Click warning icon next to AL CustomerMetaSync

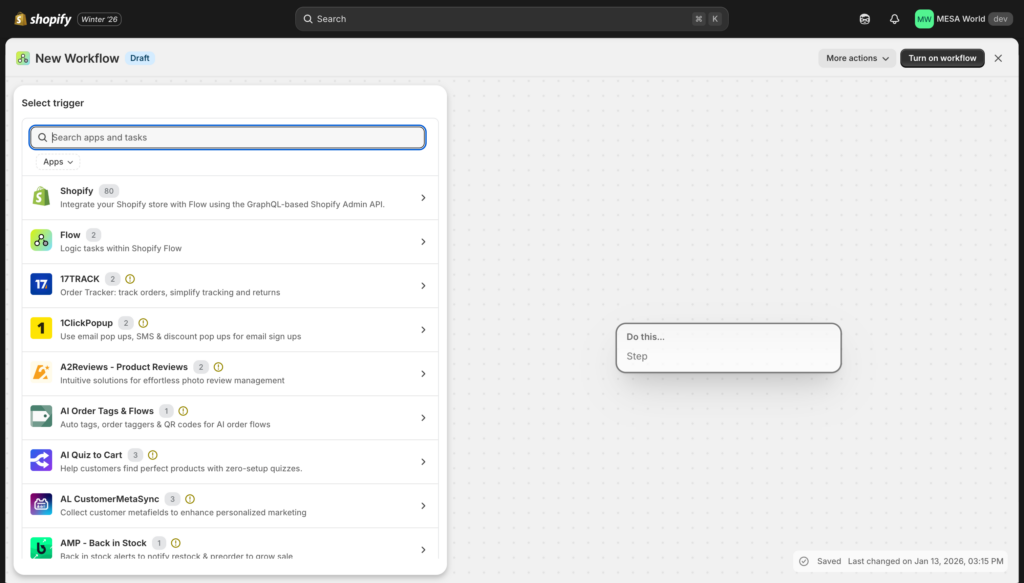189,499
